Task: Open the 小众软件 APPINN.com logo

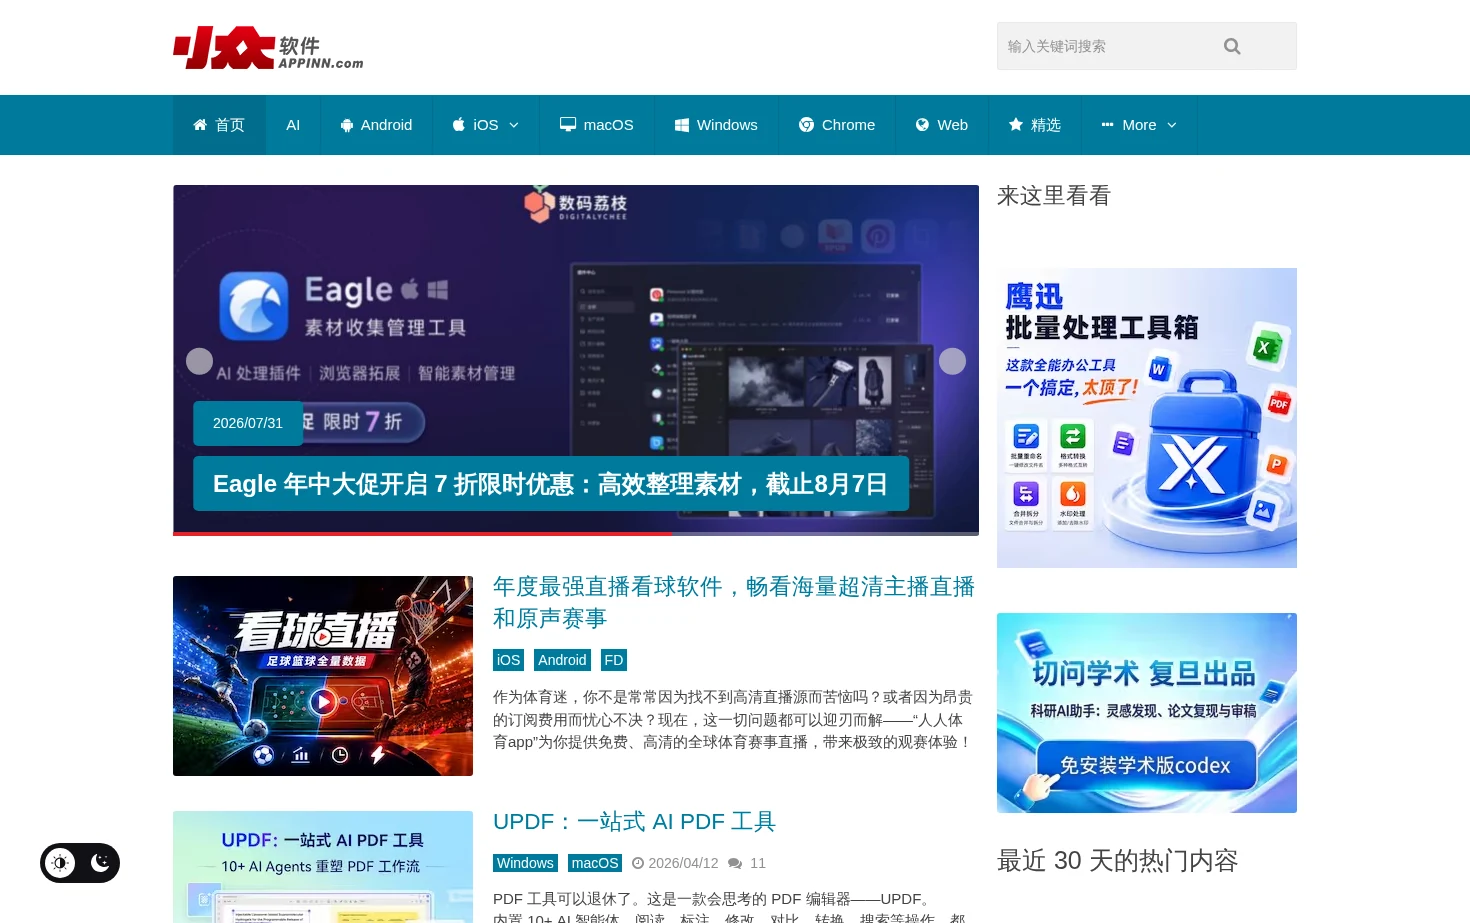Action: tap(268, 48)
